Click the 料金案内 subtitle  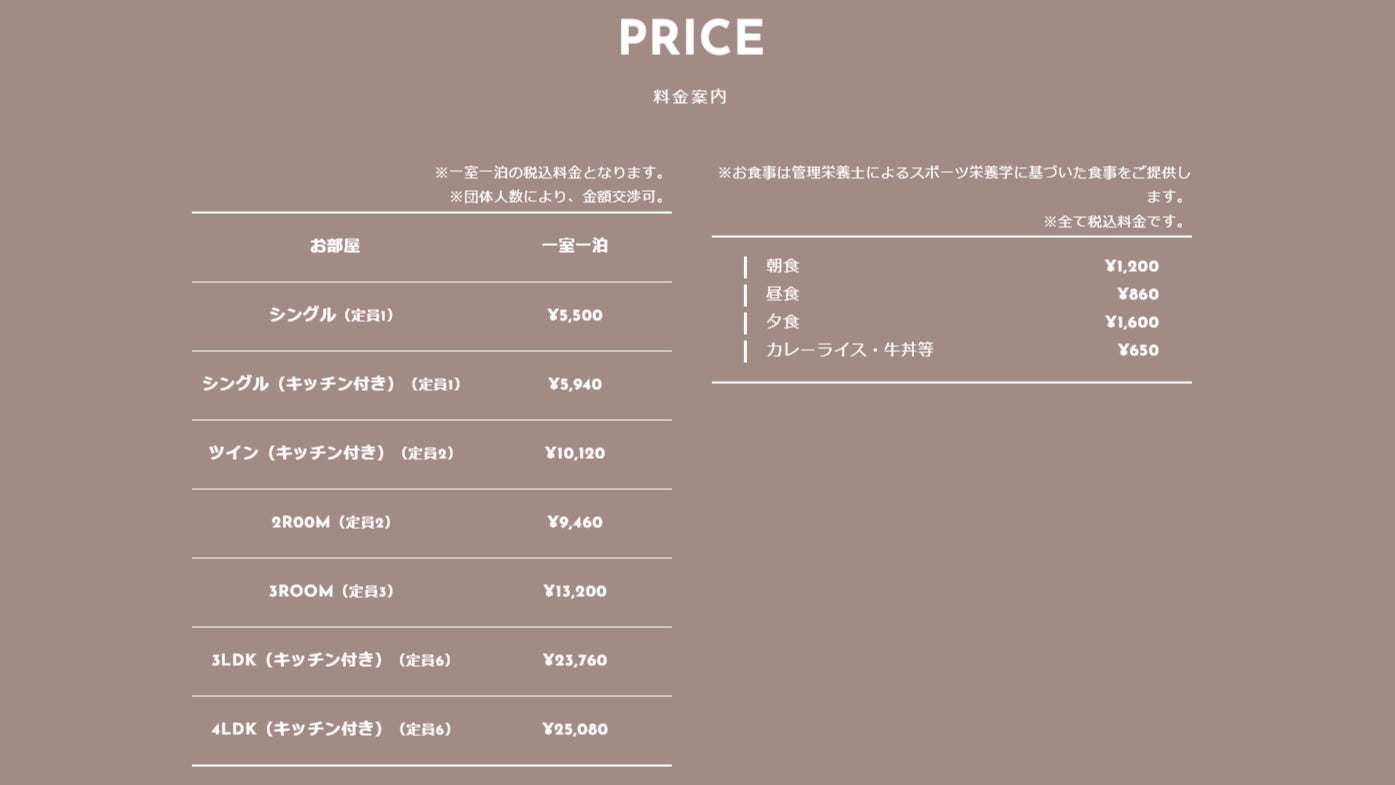coord(690,97)
